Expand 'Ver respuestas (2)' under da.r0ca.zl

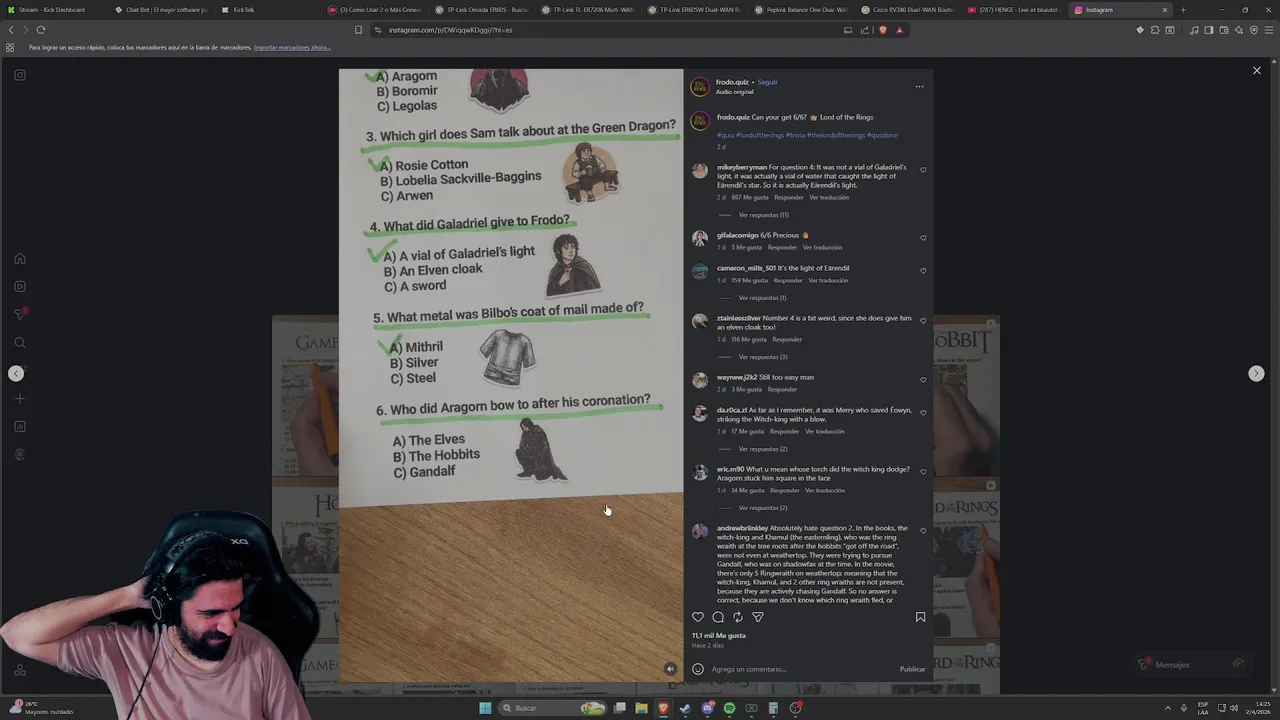[763, 449]
